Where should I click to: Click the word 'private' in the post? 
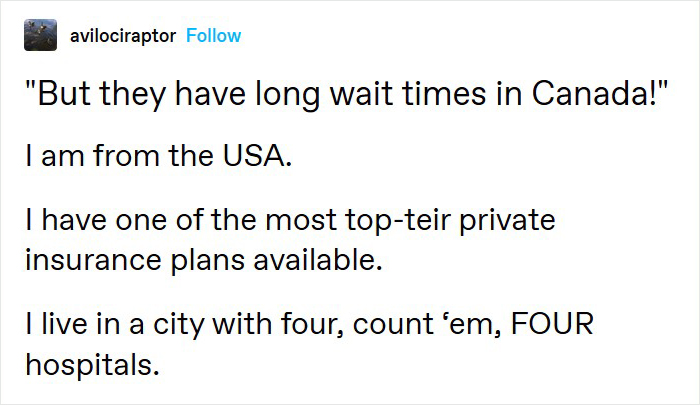coord(507,221)
